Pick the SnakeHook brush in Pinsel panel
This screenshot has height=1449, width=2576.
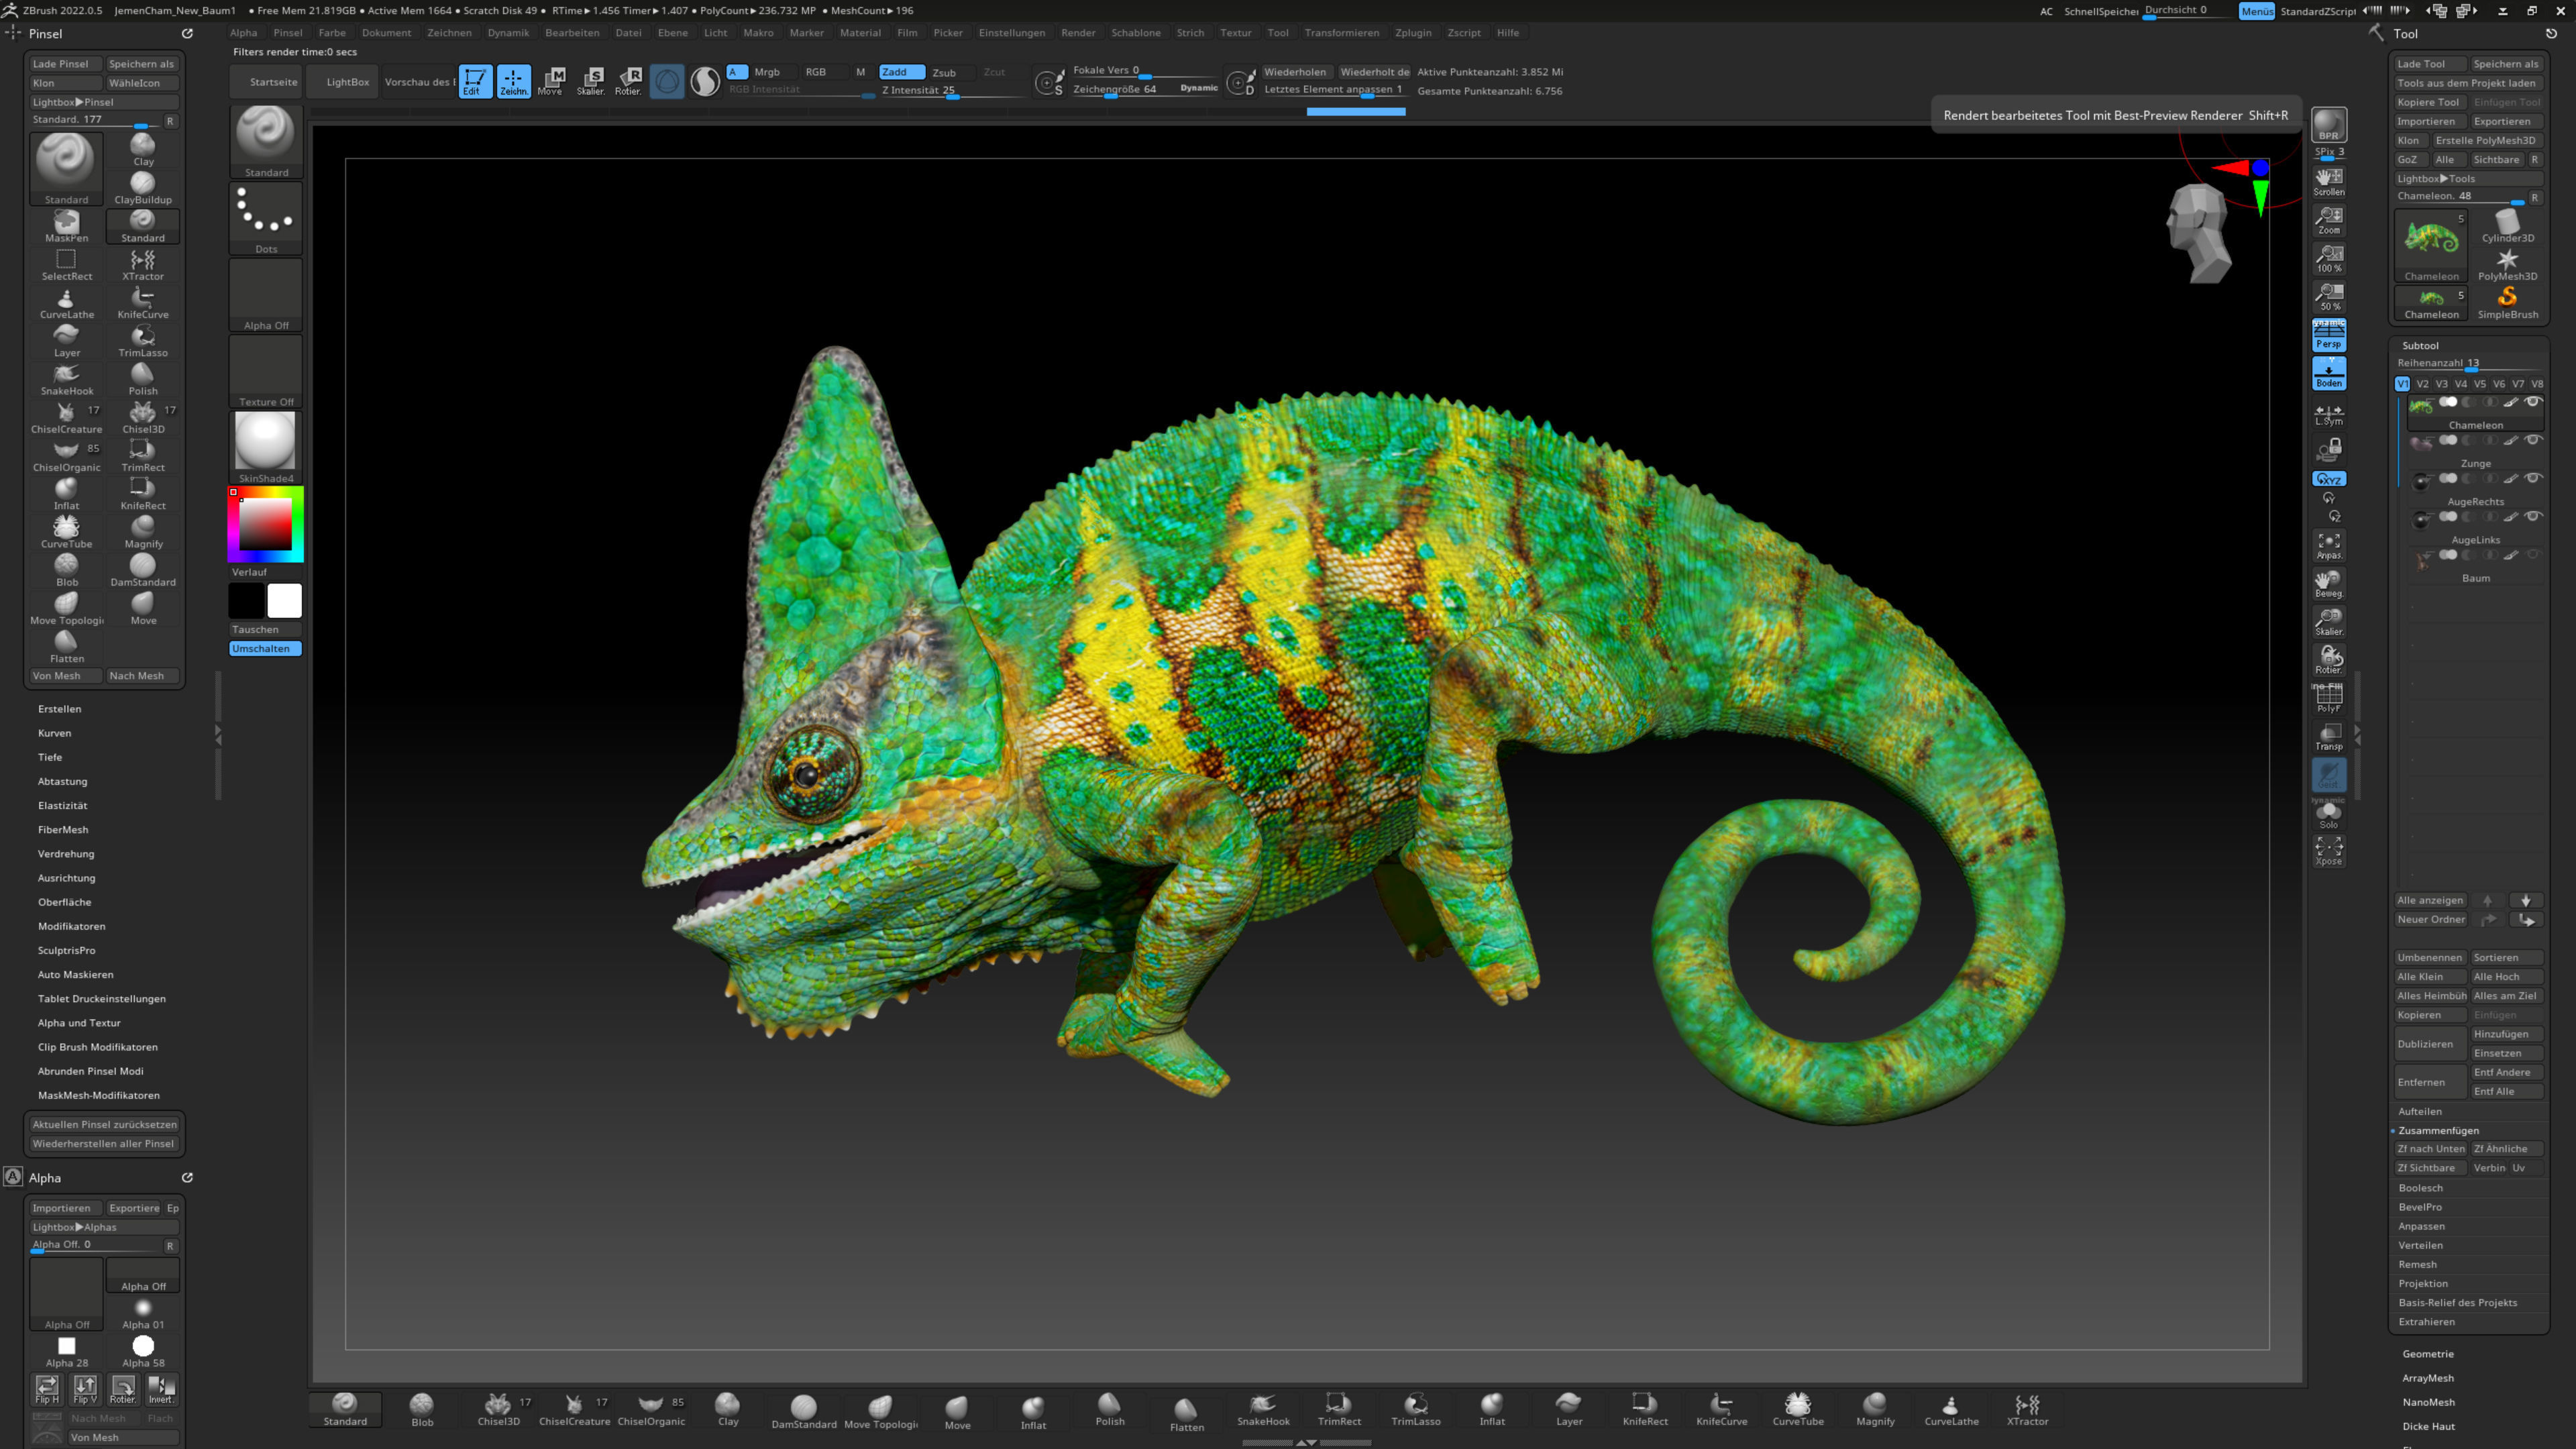66,380
